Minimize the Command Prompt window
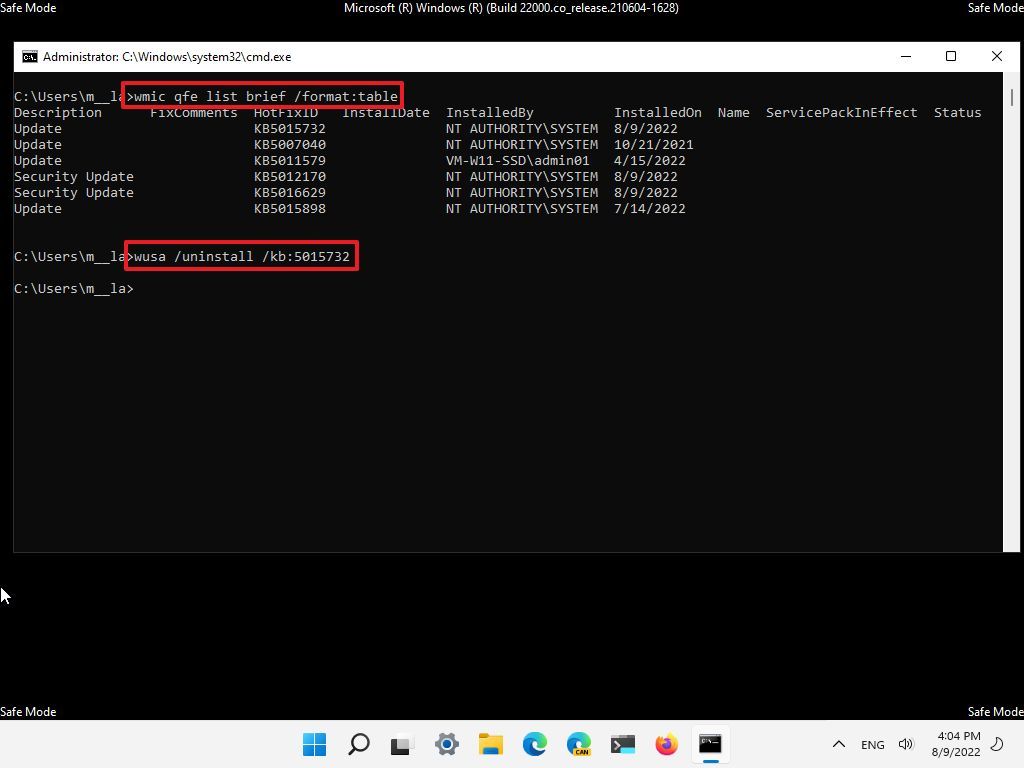 click(904, 57)
